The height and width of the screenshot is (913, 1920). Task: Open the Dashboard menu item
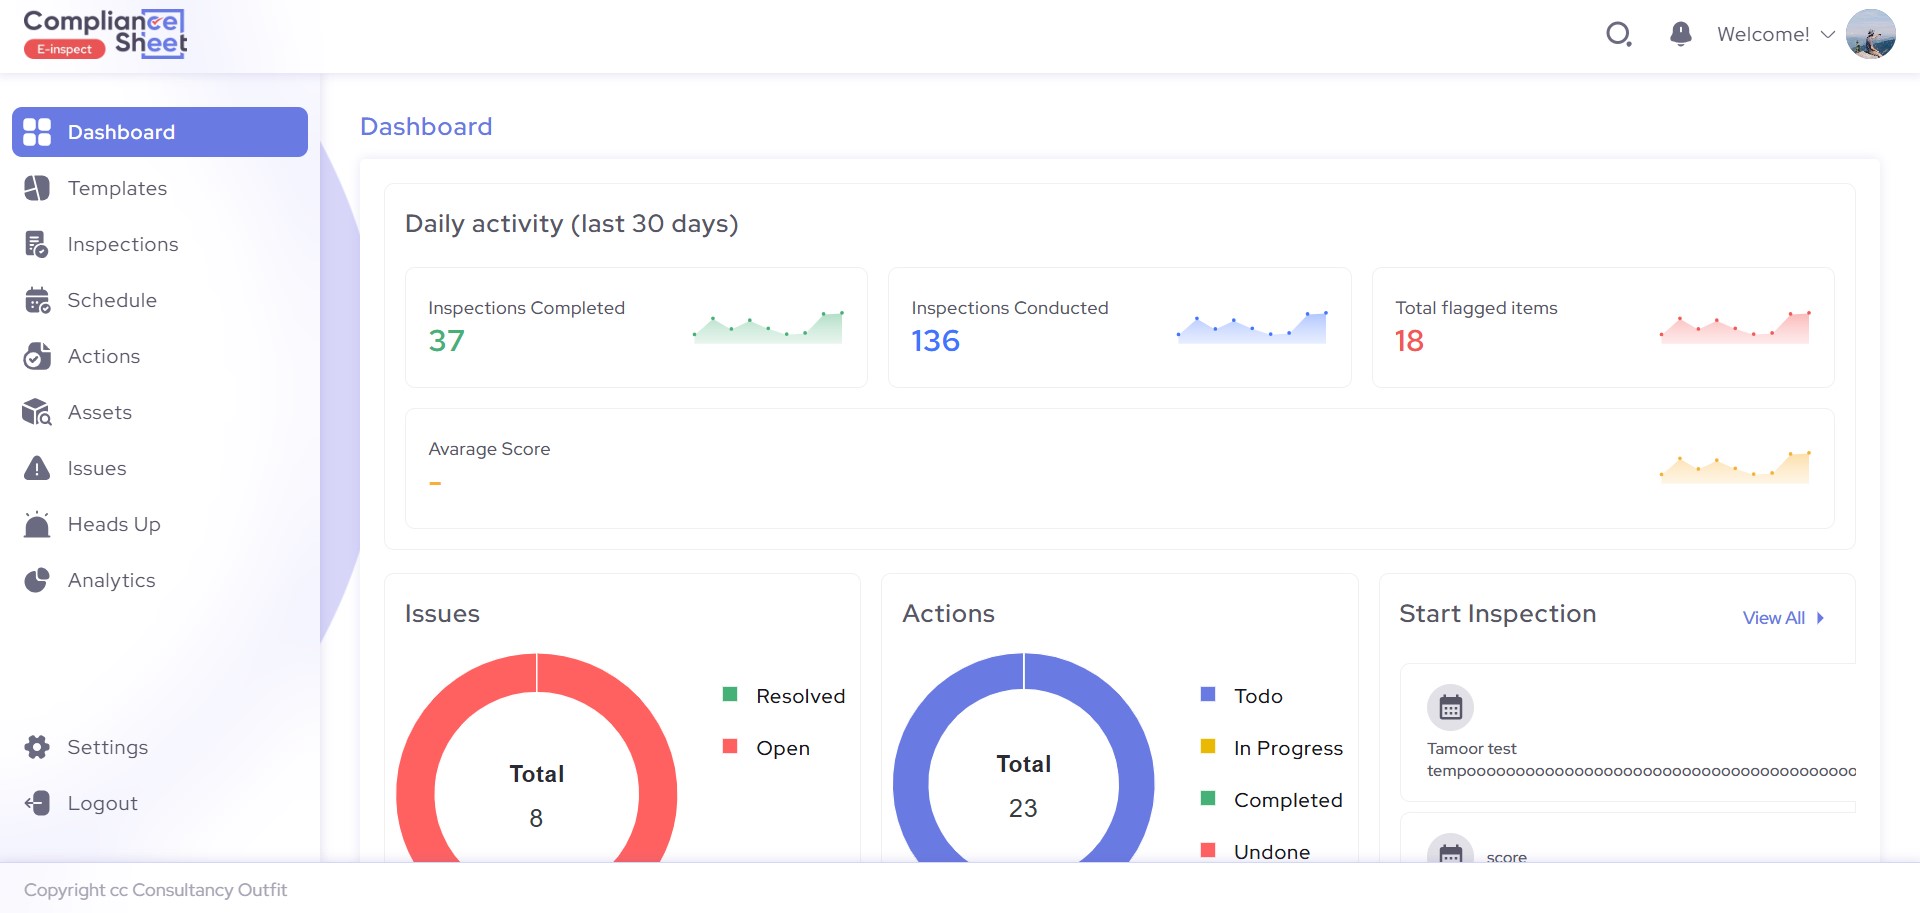tap(160, 132)
